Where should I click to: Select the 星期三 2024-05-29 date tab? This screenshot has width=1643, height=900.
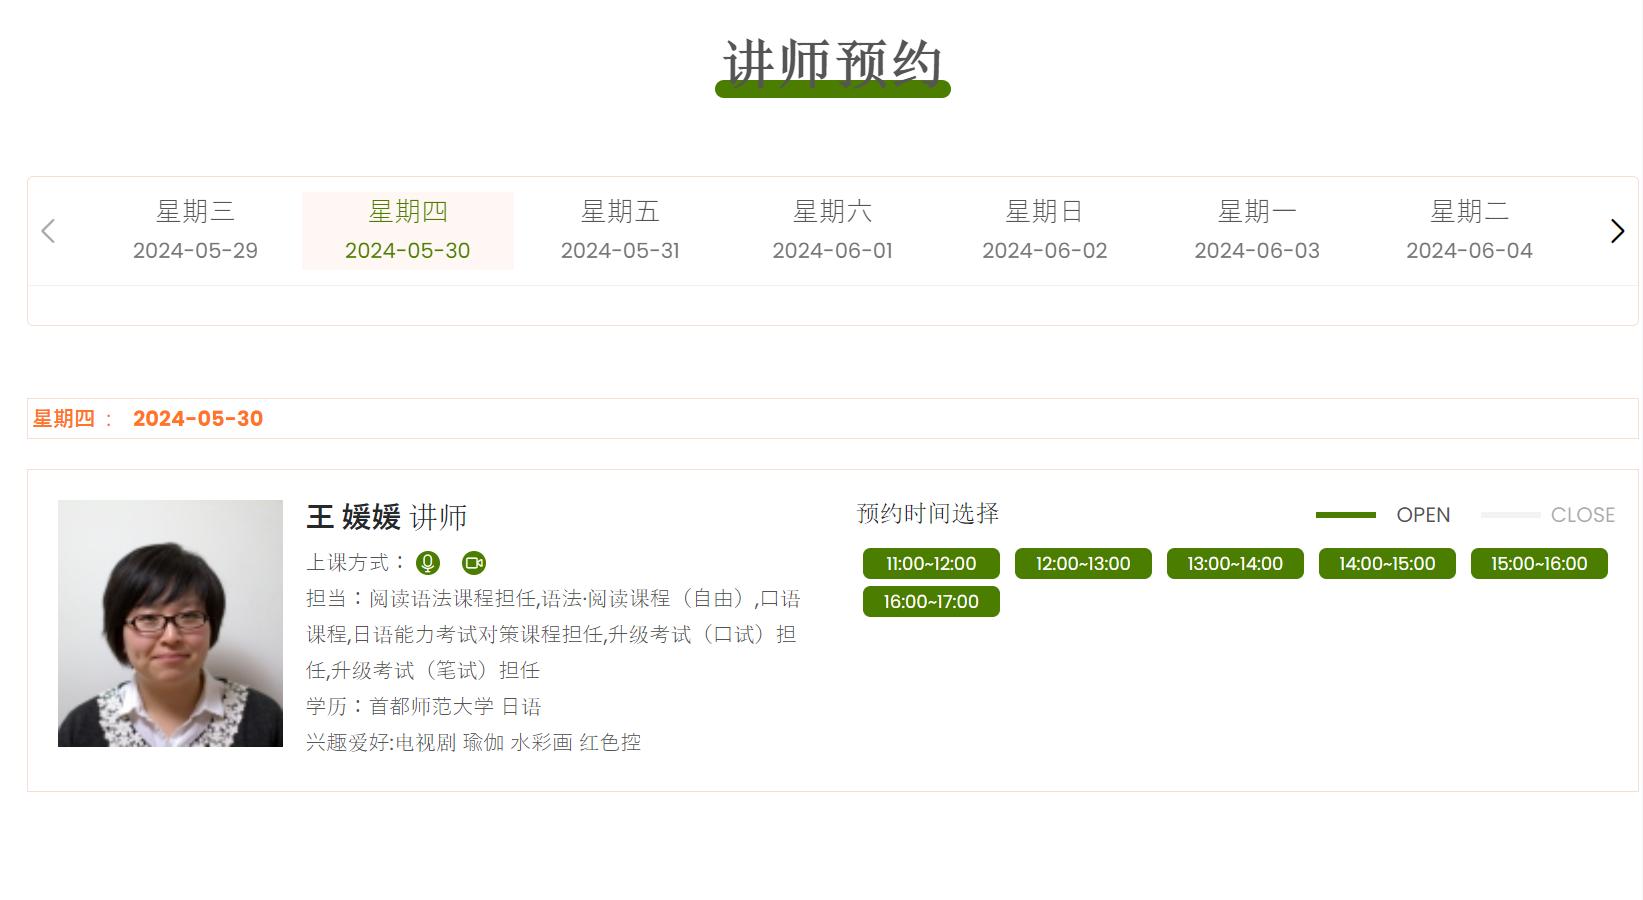pos(195,231)
